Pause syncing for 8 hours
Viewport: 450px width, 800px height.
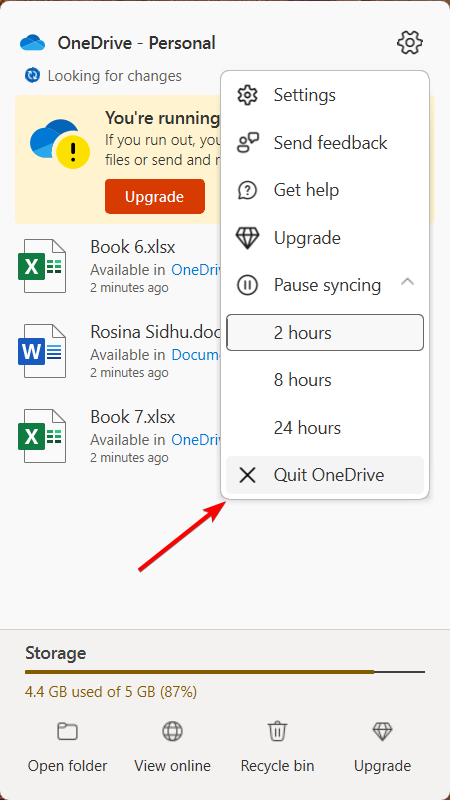point(325,380)
